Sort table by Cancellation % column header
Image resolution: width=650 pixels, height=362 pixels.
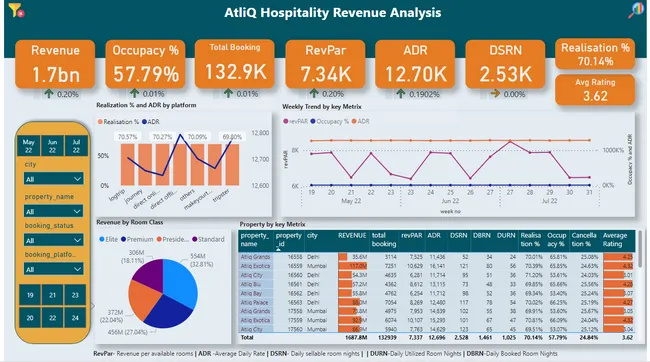[584, 240]
